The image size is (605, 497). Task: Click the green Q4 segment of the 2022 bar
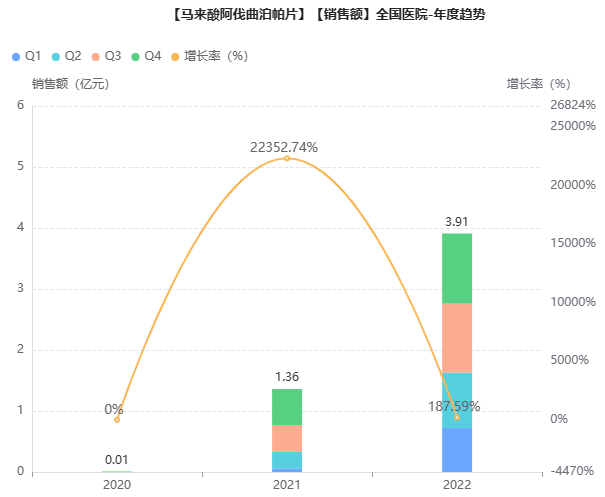457,268
